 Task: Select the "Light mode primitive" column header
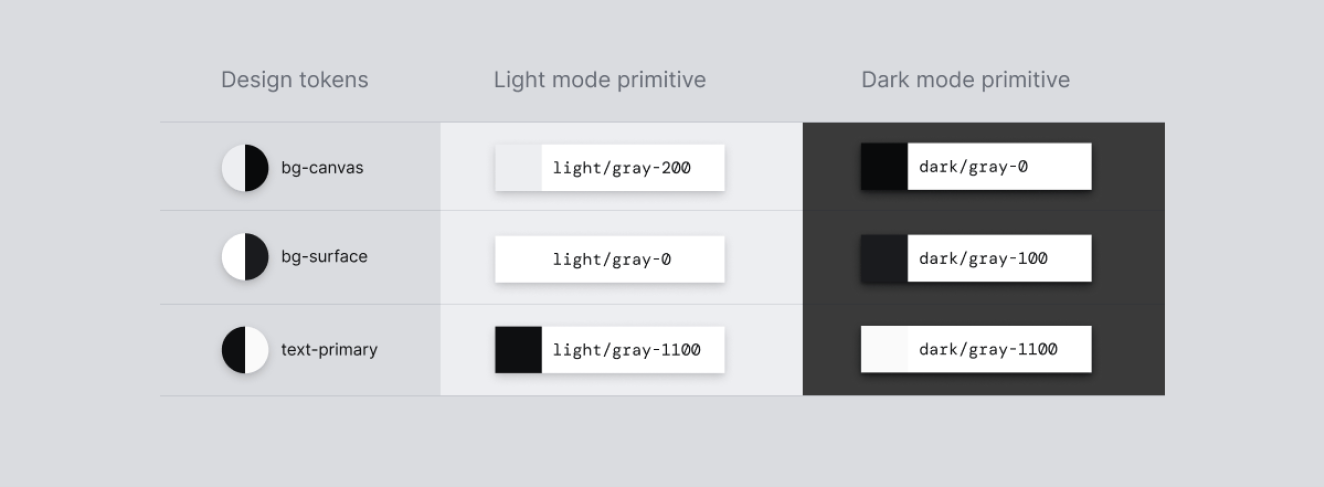point(599,80)
